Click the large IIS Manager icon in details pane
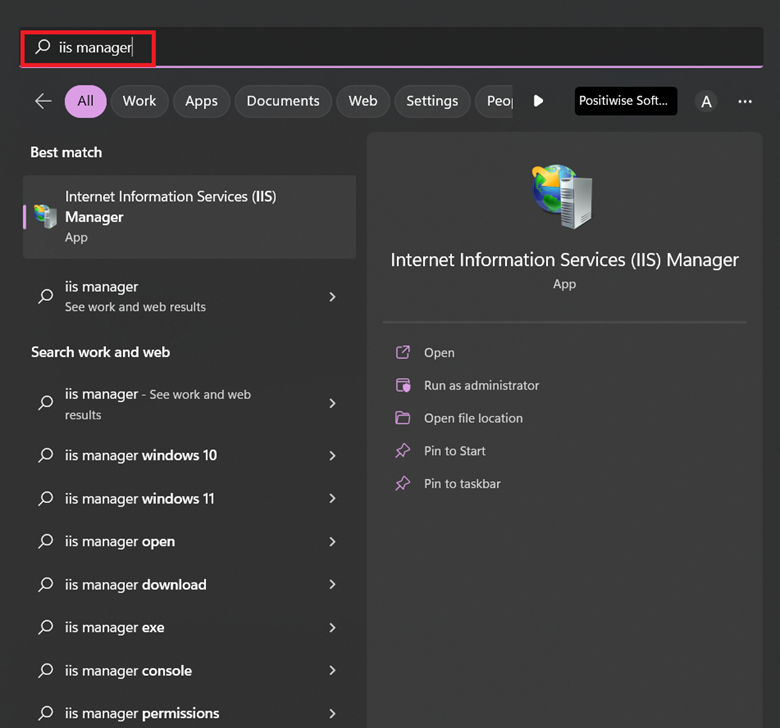This screenshot has height=728, width=780. (562, 196)
